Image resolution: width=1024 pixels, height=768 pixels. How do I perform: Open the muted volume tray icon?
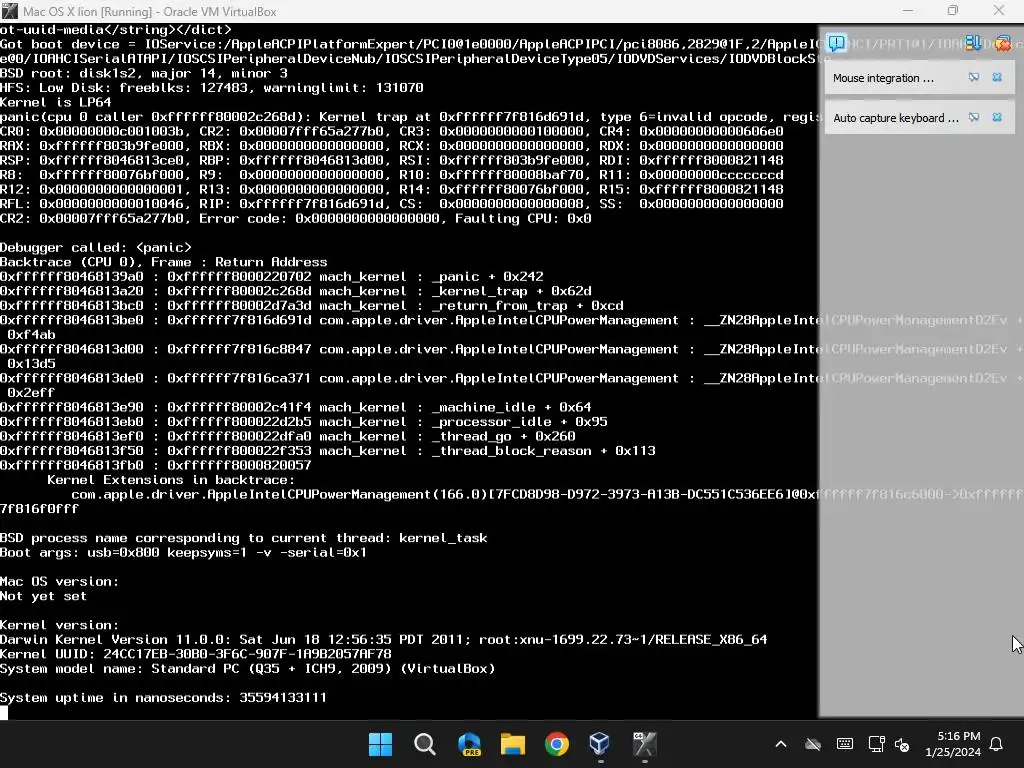903,744
